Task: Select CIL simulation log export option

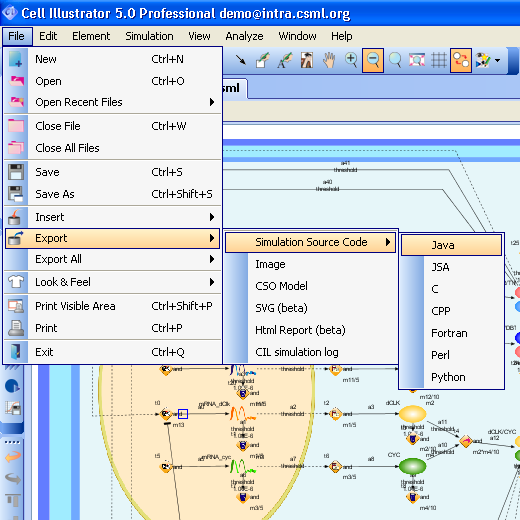Action: [x=311, y=352]
